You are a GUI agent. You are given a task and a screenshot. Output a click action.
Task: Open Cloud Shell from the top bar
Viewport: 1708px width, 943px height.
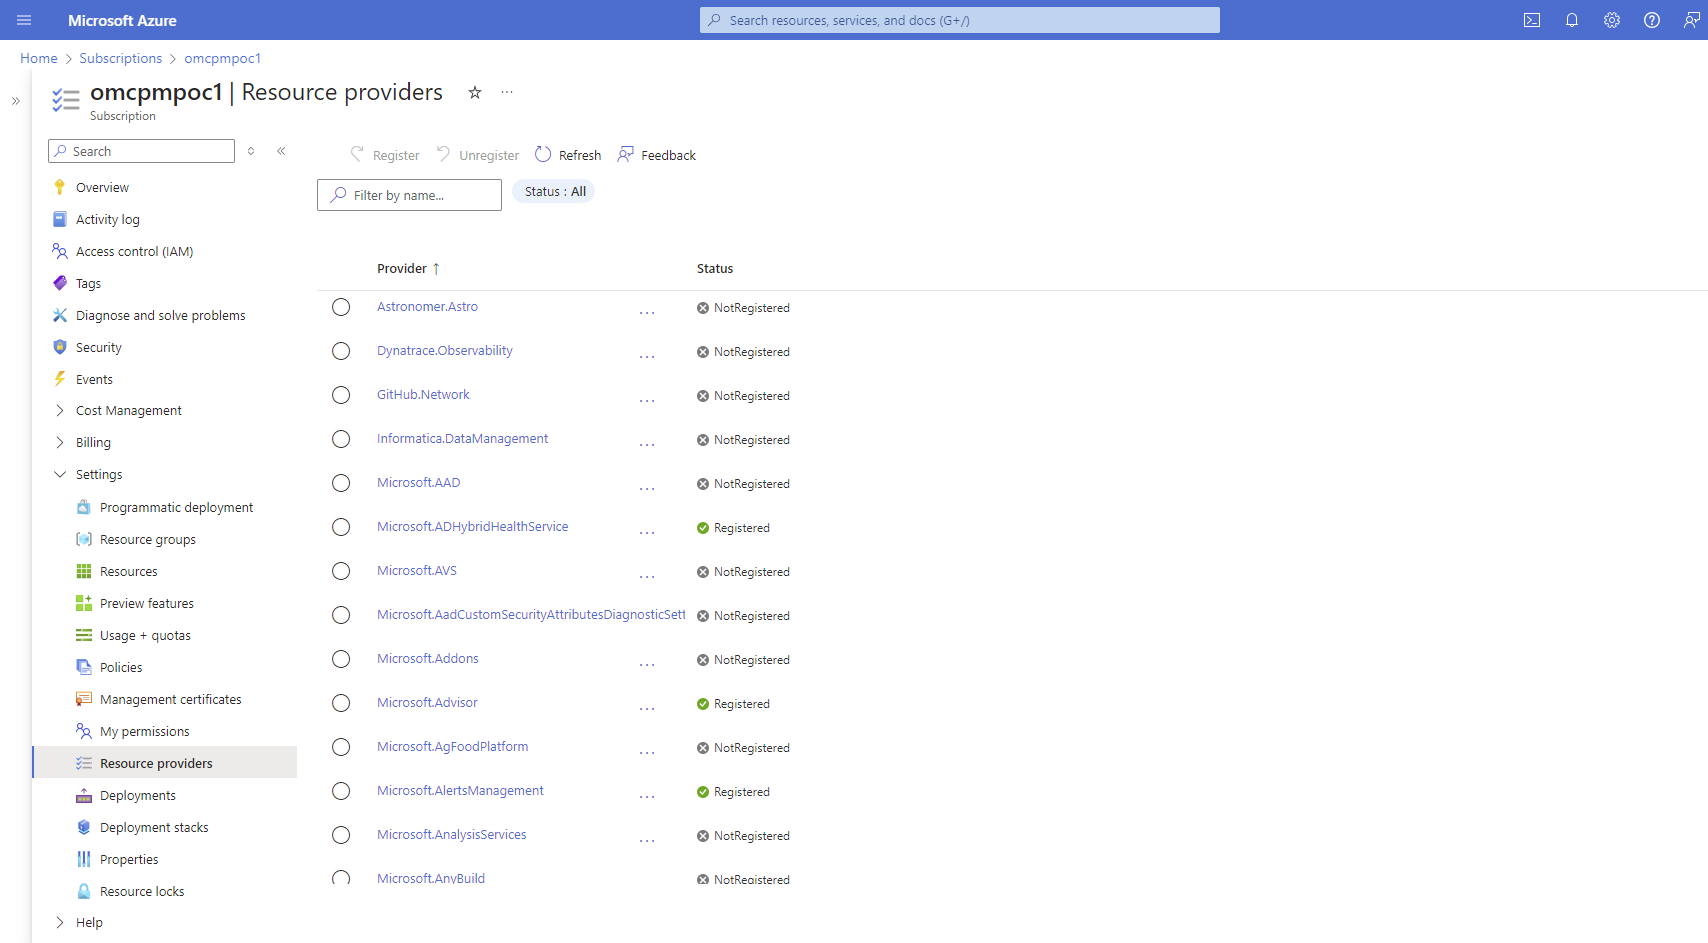pyautogui.click(x=1532, y=20)
